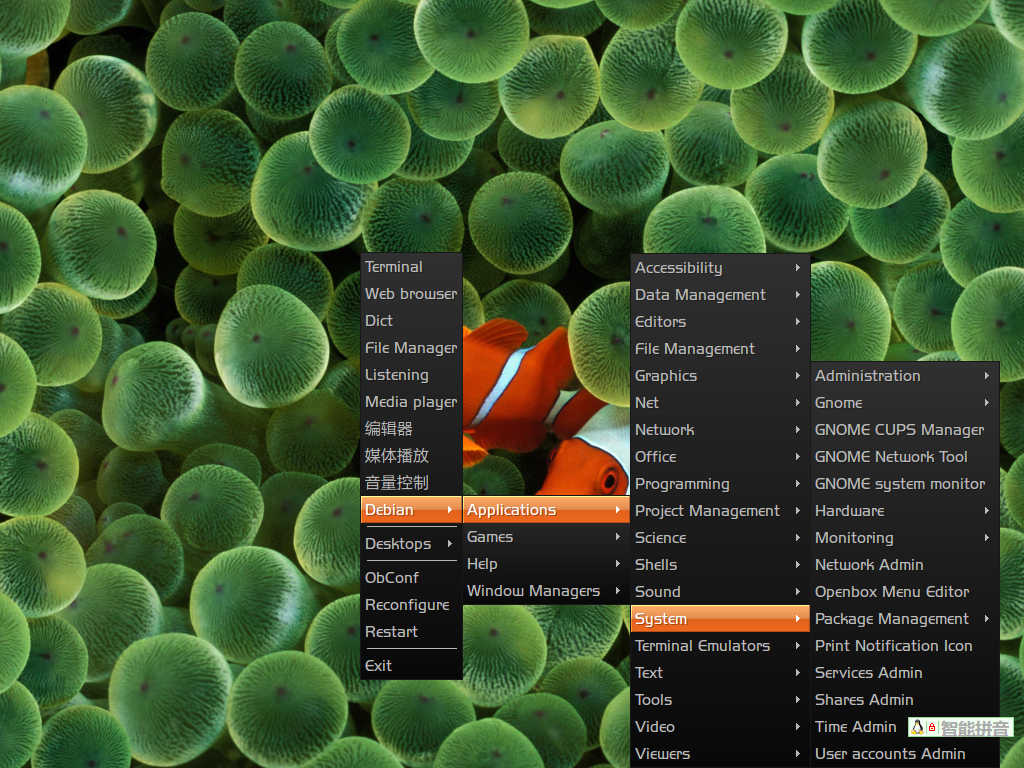Launch GNOME Network Tool
Viewport: 1024px width, 768px height.
[905, 456]
